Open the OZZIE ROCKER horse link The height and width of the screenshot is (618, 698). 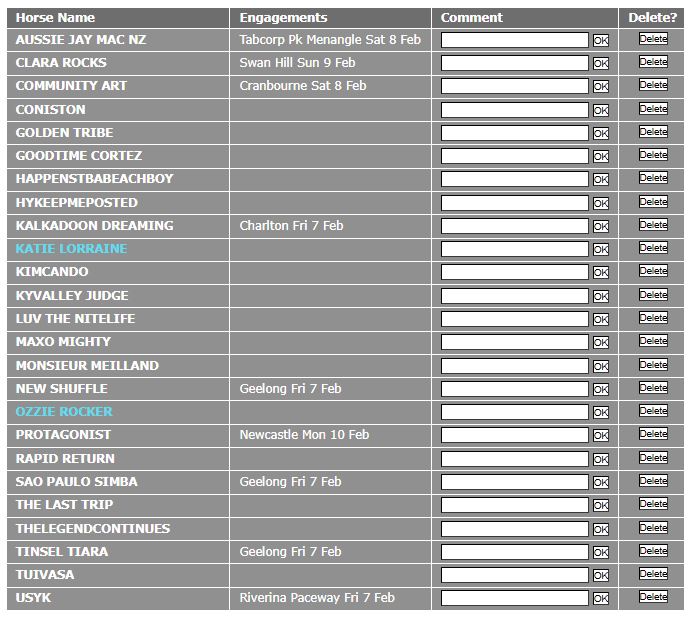(x=64, y=411)
